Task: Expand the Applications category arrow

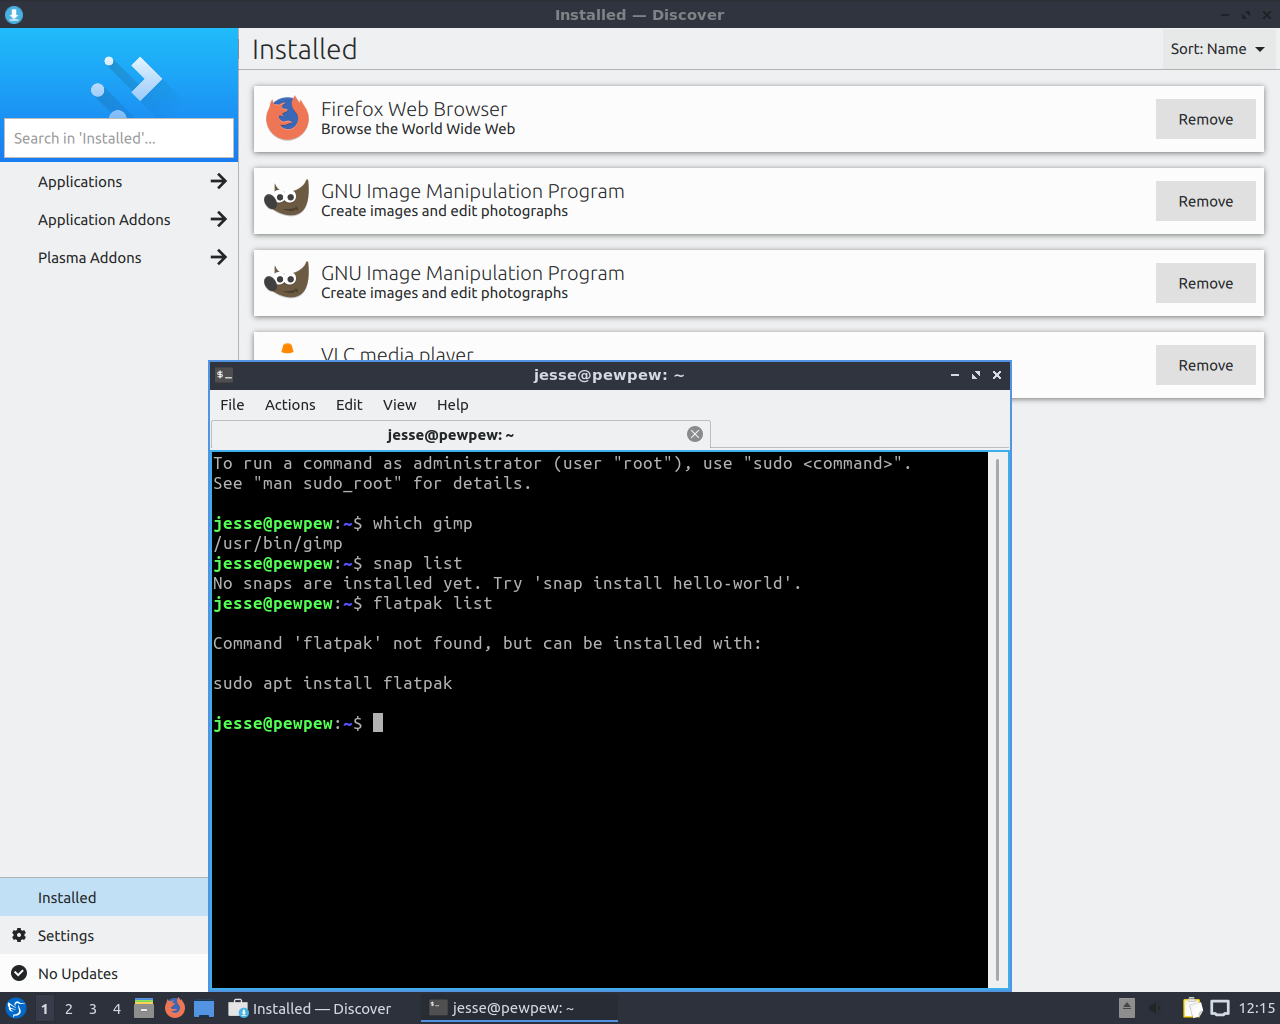Action: [x=218, y=181]
